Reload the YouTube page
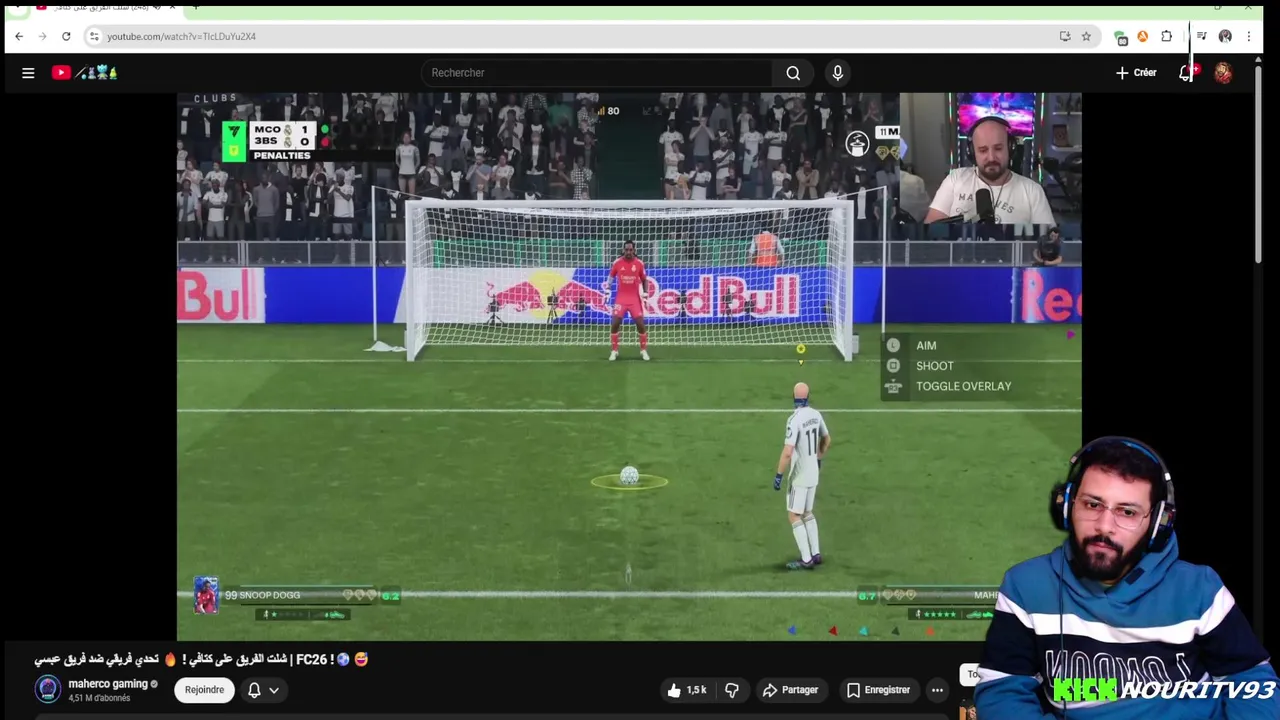 66,36
